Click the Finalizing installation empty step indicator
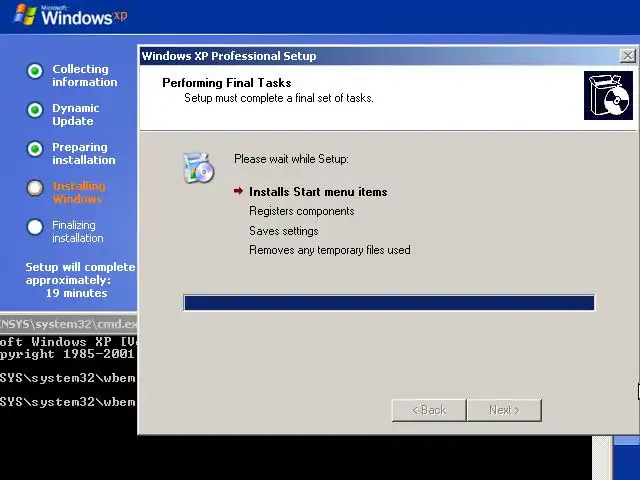Viewport: 640px width, 480px height. pyautogui.click(x=35, y=227)
